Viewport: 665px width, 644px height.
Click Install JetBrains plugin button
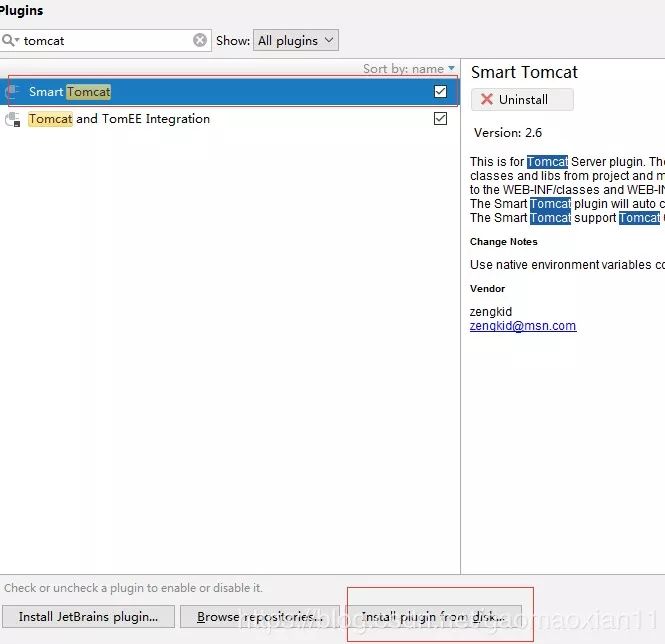(88, 616)
